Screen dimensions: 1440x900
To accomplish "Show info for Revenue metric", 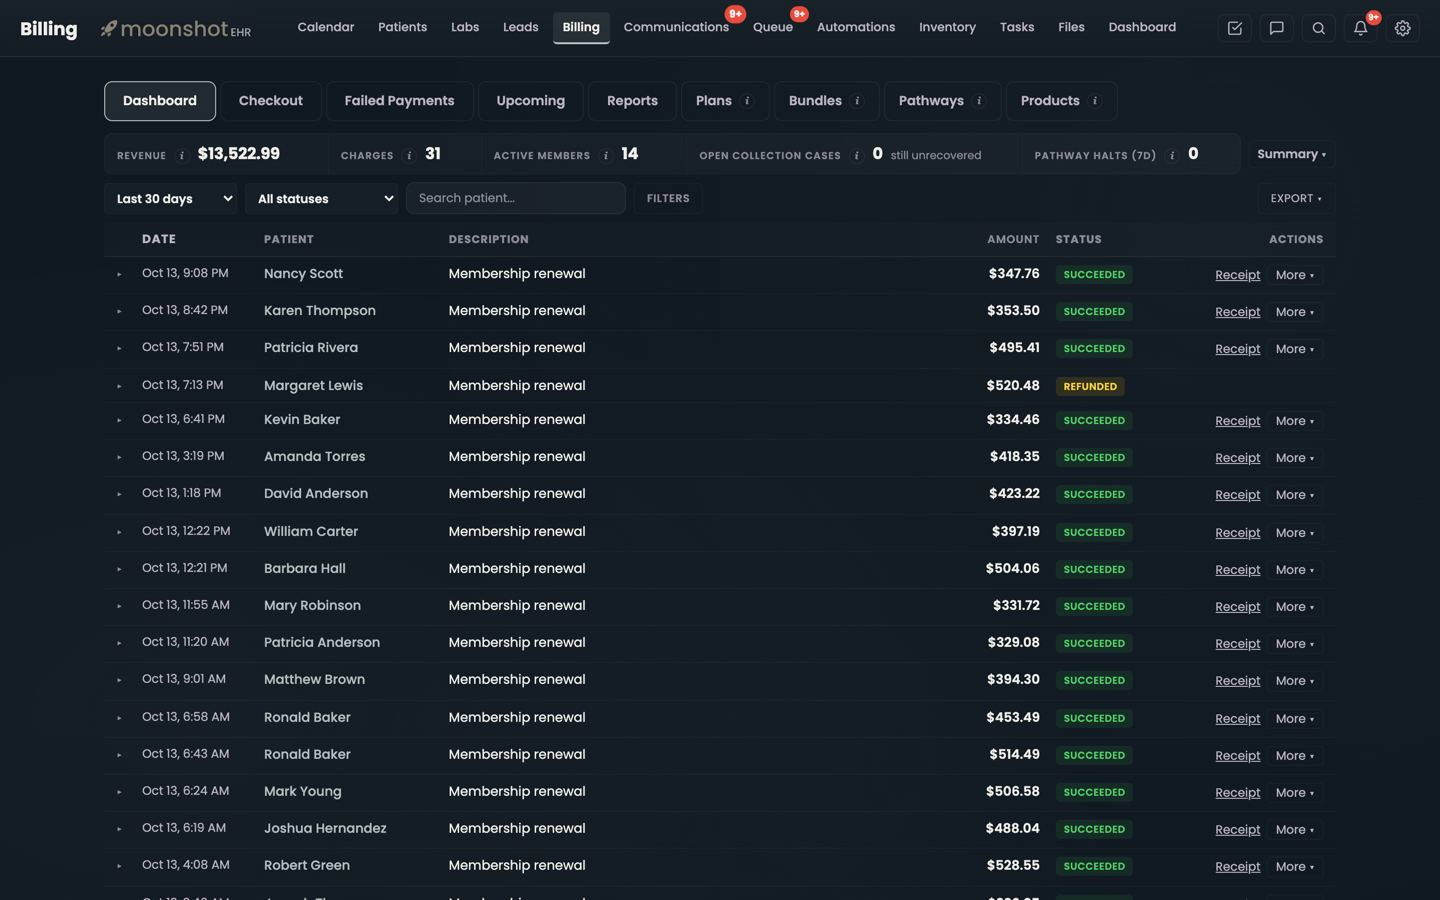I will click(x=181, y=155).
